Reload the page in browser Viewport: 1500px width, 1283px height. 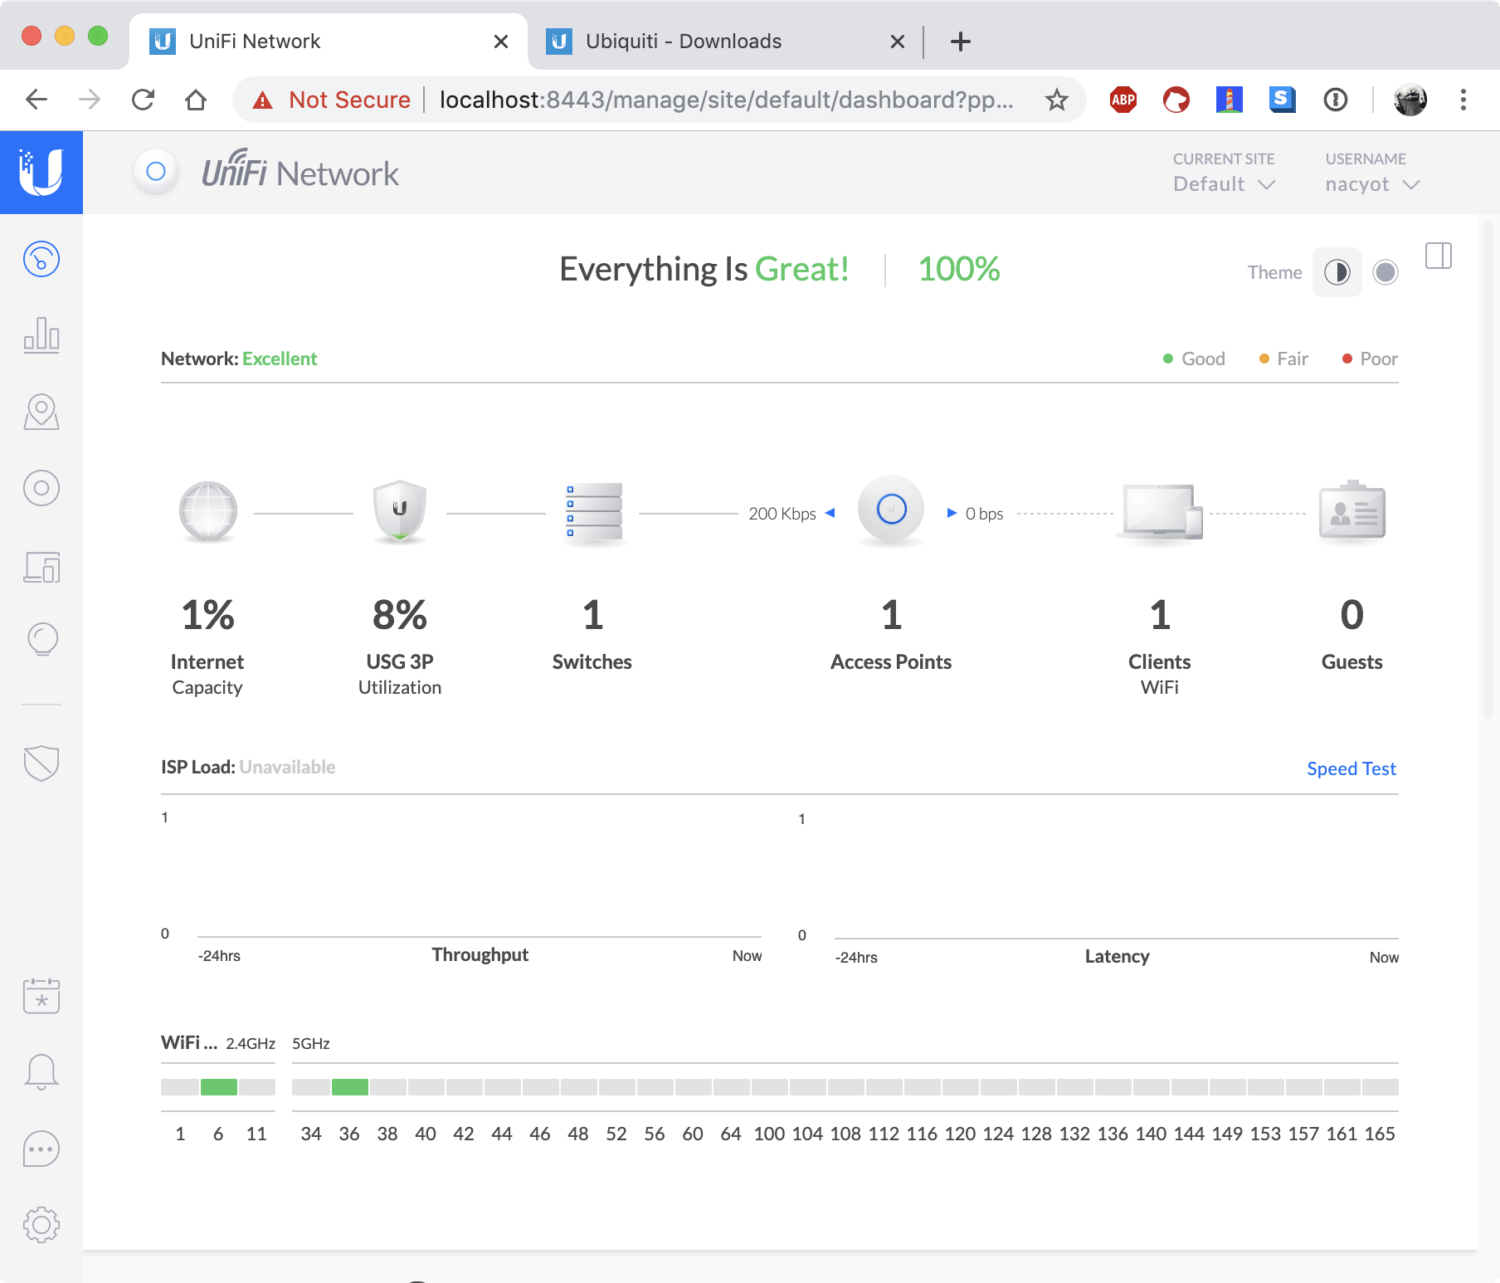[x=143, y=99]
